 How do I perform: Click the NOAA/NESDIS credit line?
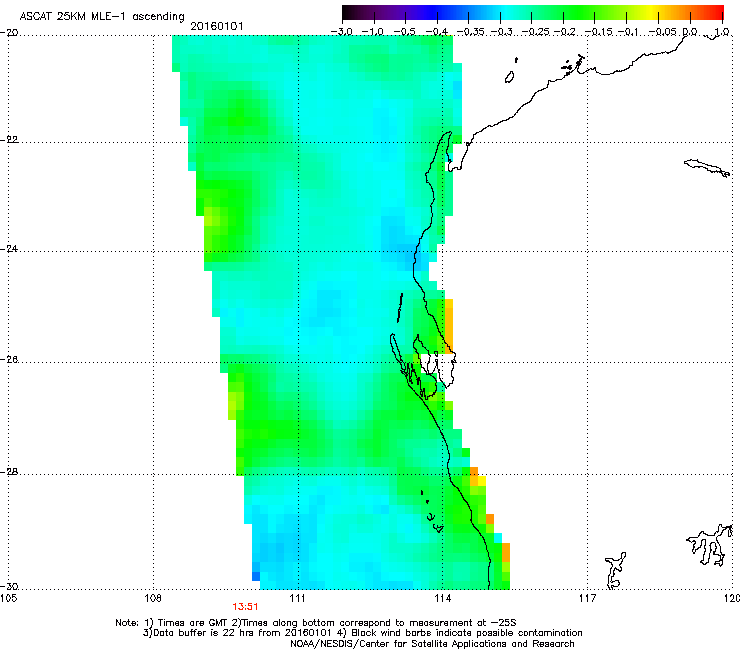tap(432, 644)
